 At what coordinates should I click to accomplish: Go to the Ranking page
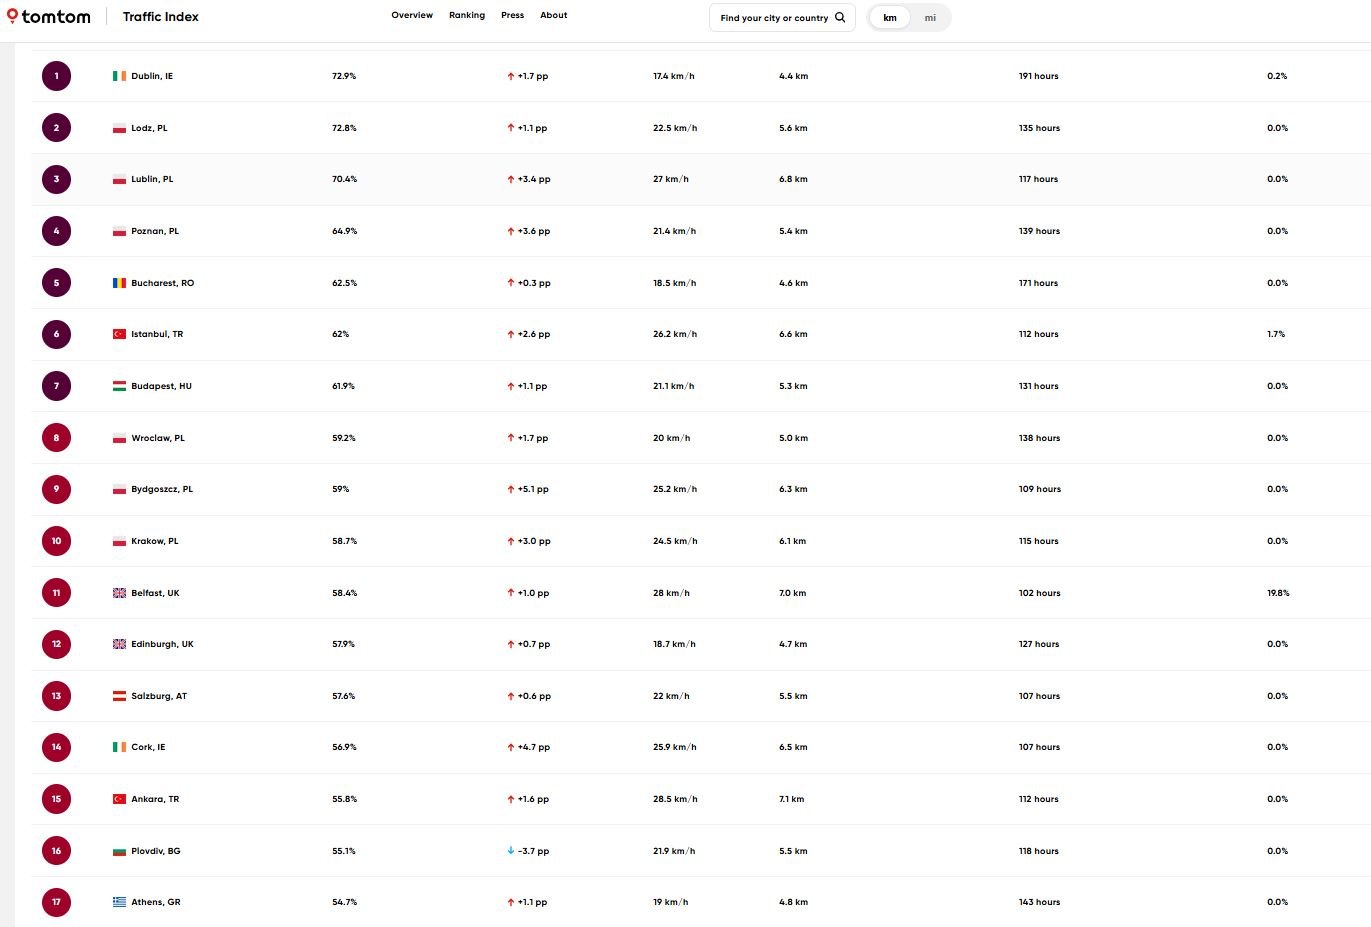tap(467, 15)
